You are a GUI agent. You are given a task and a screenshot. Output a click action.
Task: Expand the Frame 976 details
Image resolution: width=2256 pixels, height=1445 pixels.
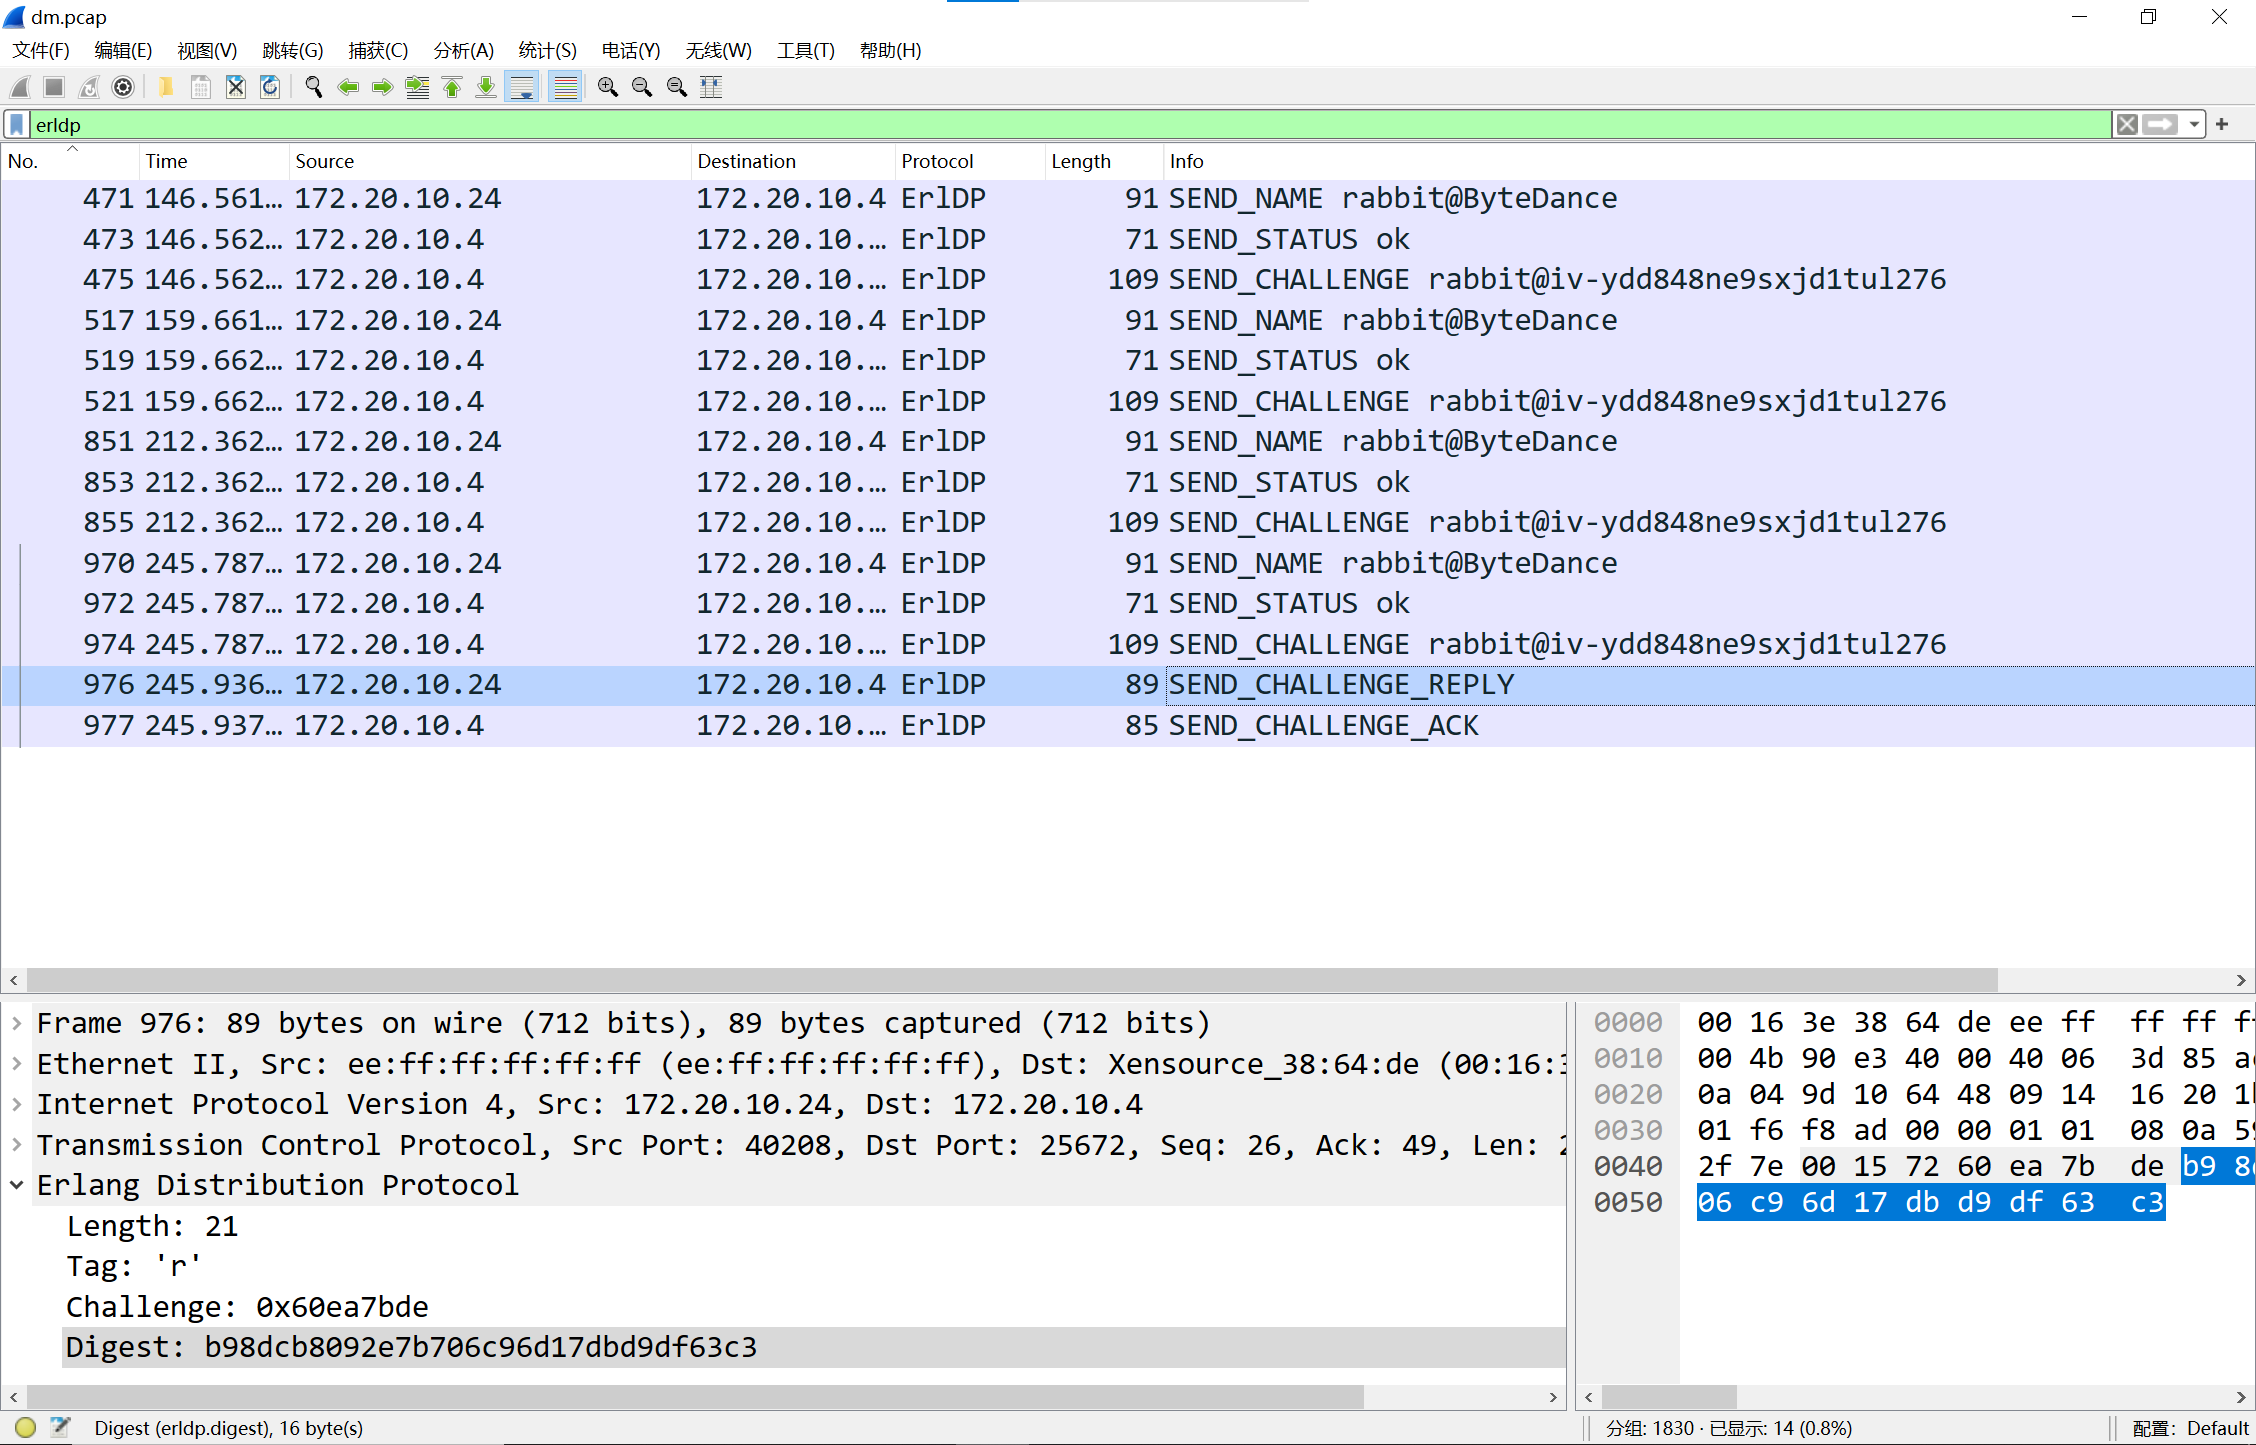pyautogui.click(x=17, y=1023)
